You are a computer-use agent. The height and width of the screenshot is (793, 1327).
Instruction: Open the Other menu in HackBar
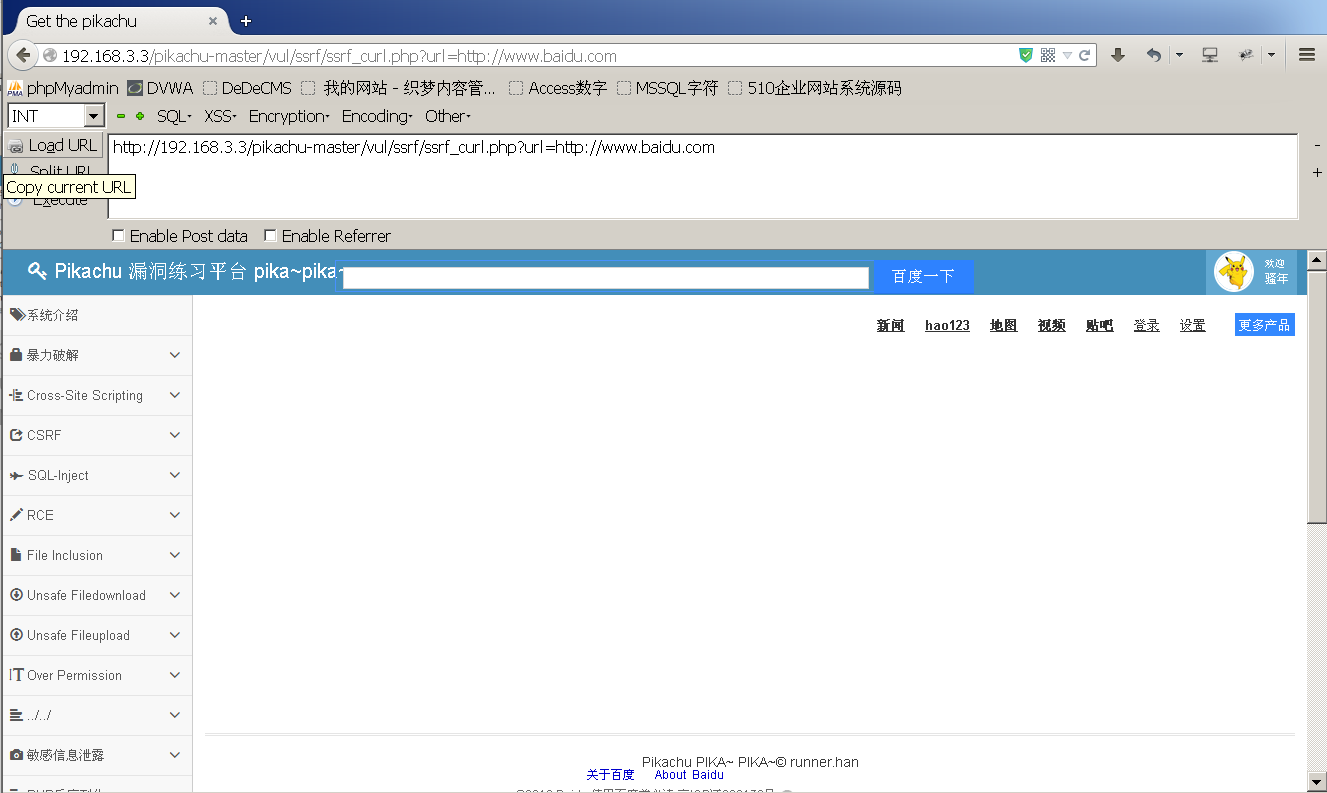click(447, 116)
